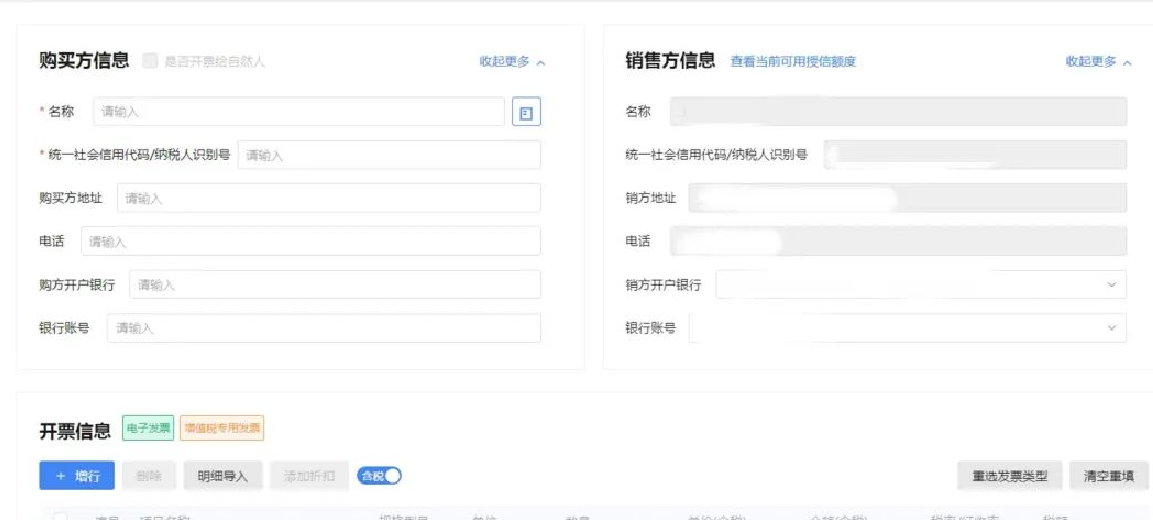The image size is (1153, 520).
Task: Click the 购买方地址 input field
Action: pos(328,198)
